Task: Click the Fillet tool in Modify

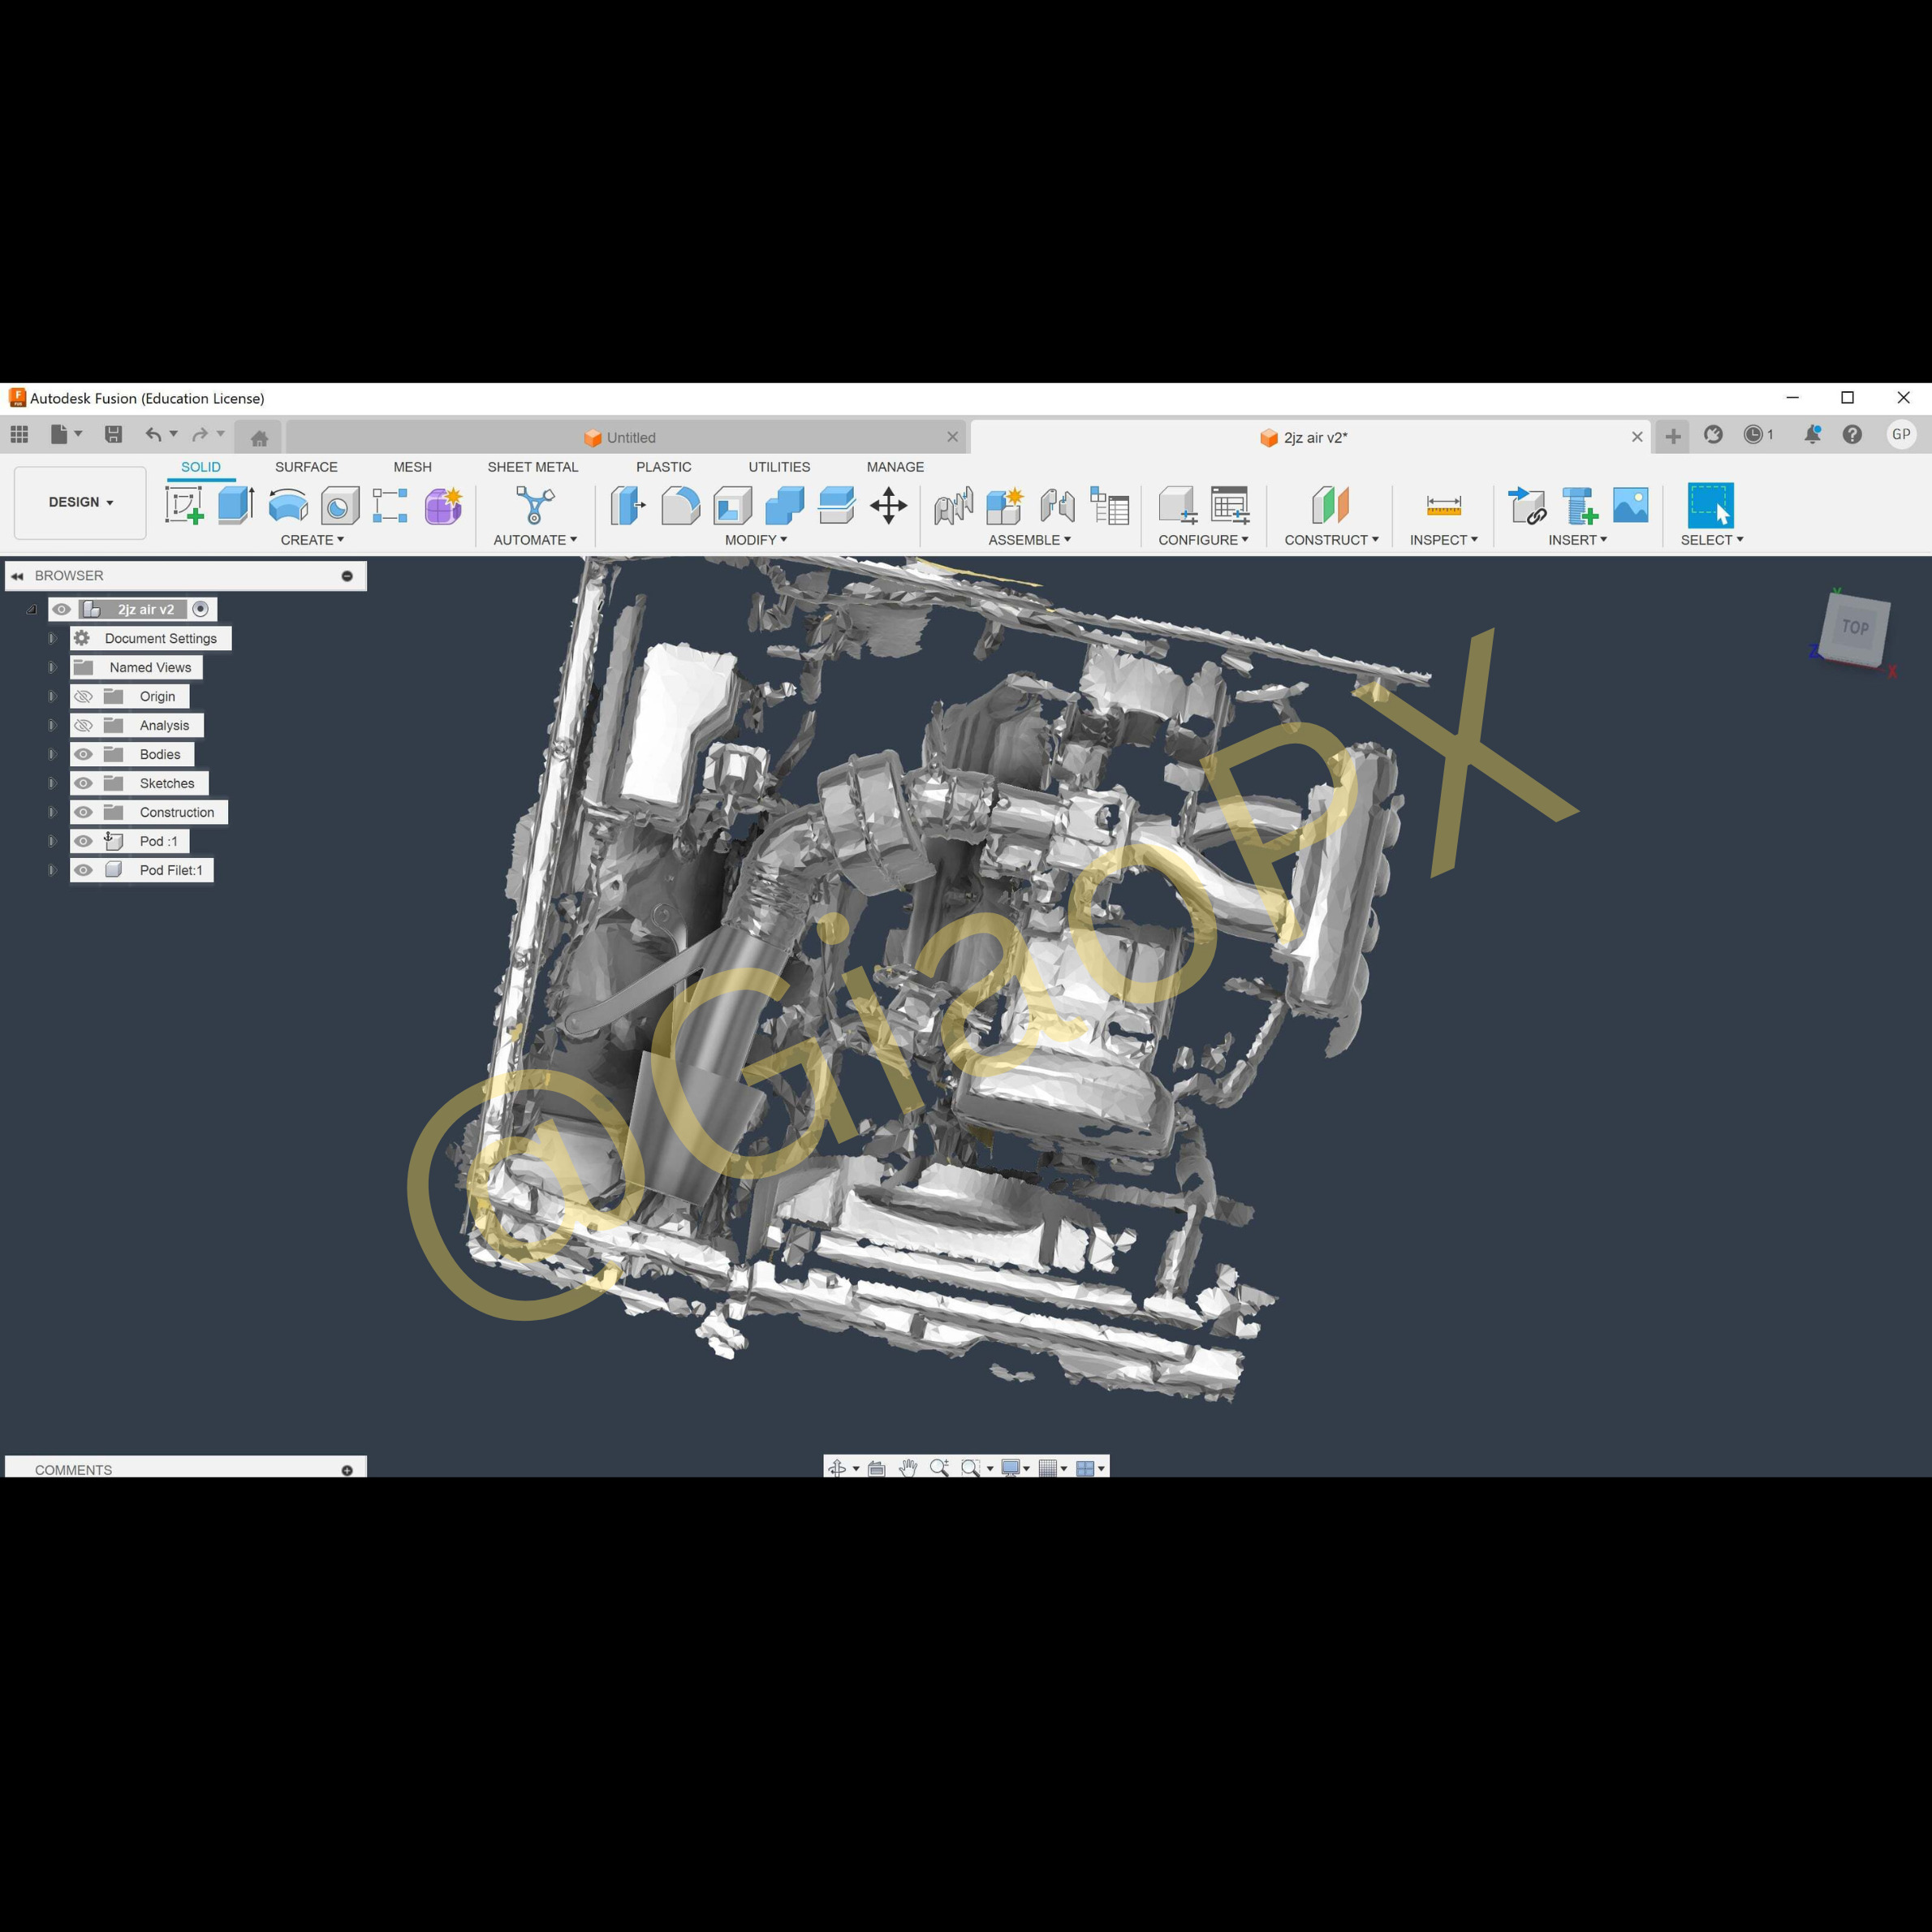Action: (x=680, y=505)
